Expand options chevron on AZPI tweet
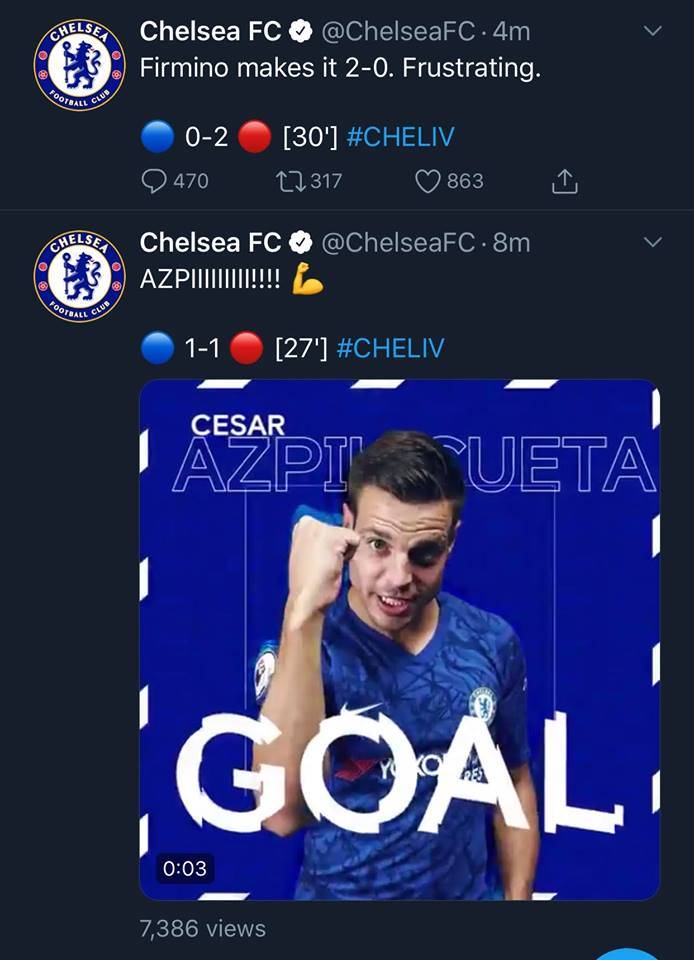 click(652, 242)
